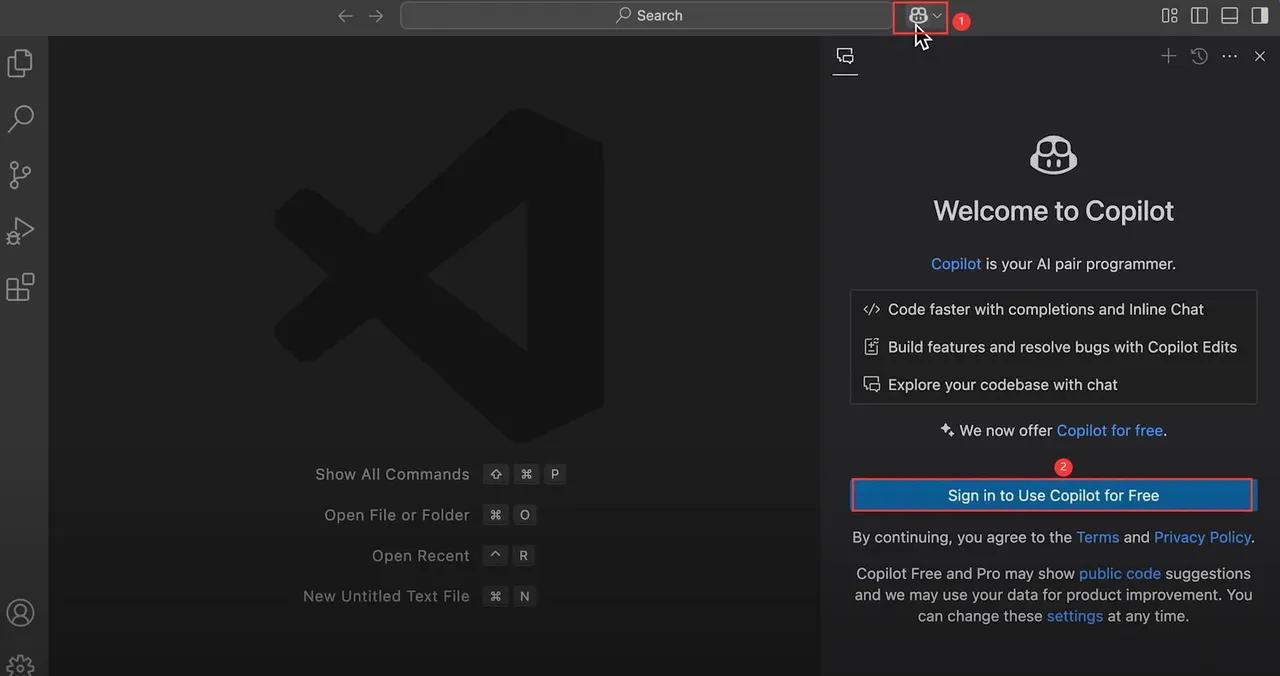This screenshot has width=1280, height=676.
Task: Show chat history with the clock icon
Action: pyautogui.click(x=1199, y=57)
